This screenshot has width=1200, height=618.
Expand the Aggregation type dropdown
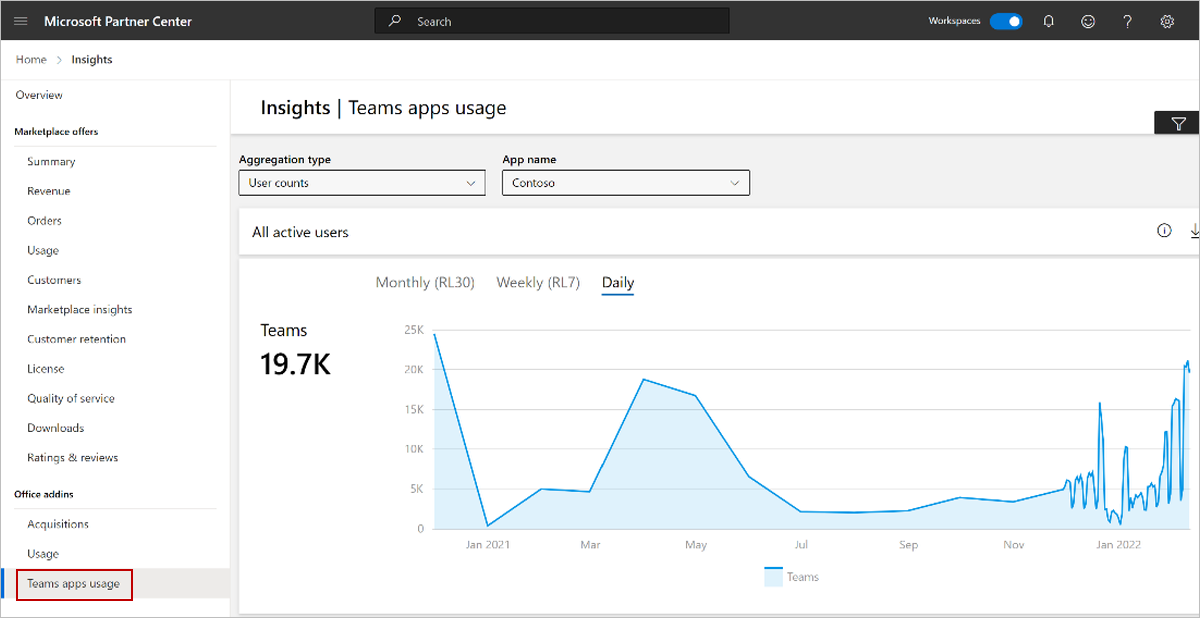click(x=361, y=183)
